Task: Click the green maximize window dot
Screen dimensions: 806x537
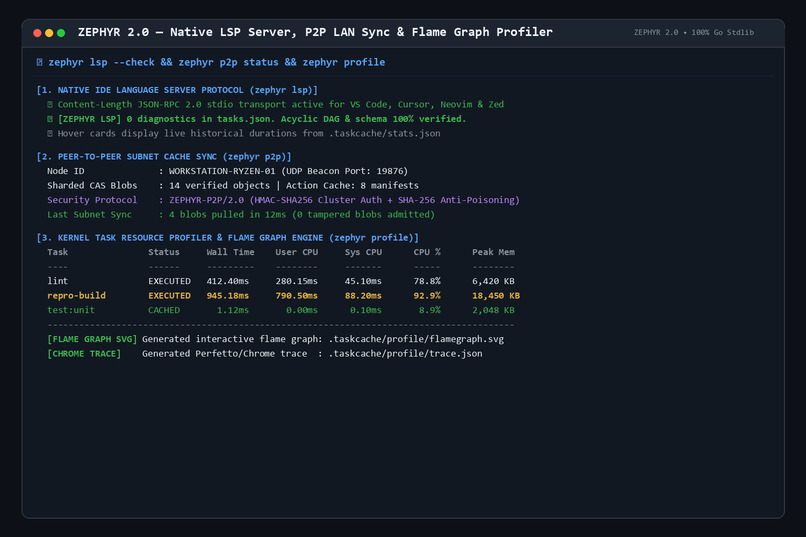Action: [x=61, y=33]
